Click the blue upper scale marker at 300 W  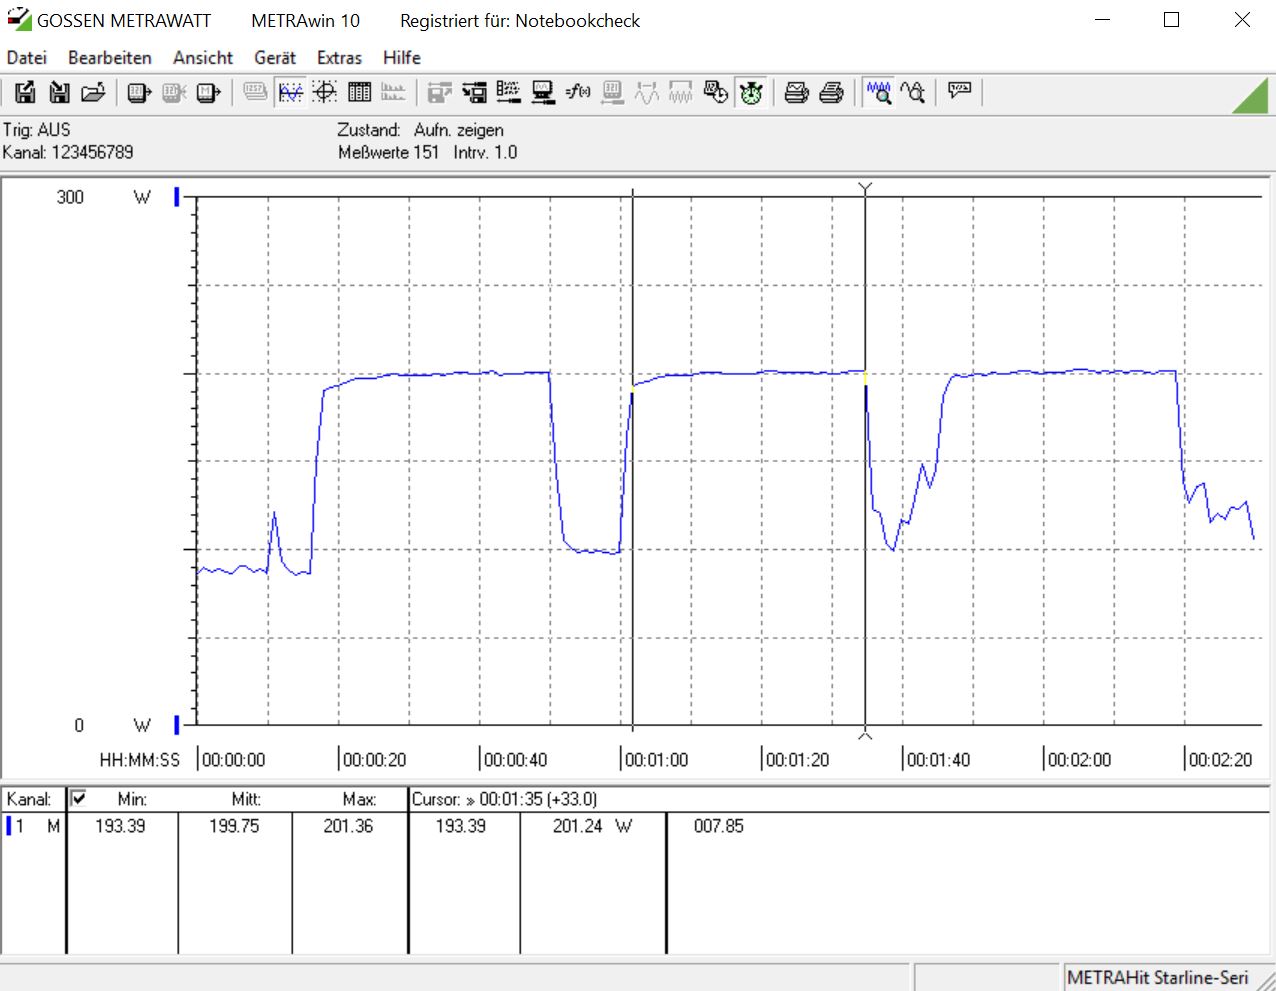tap(177, 197)
